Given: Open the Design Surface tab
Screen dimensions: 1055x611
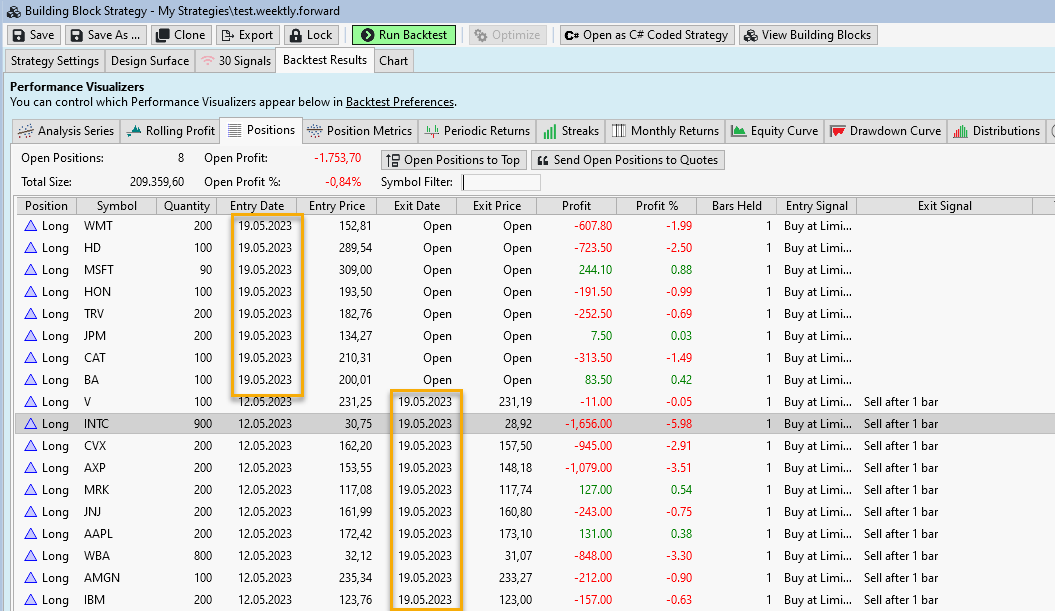Looking at the screenshot, I should click(x=150, y=61).
